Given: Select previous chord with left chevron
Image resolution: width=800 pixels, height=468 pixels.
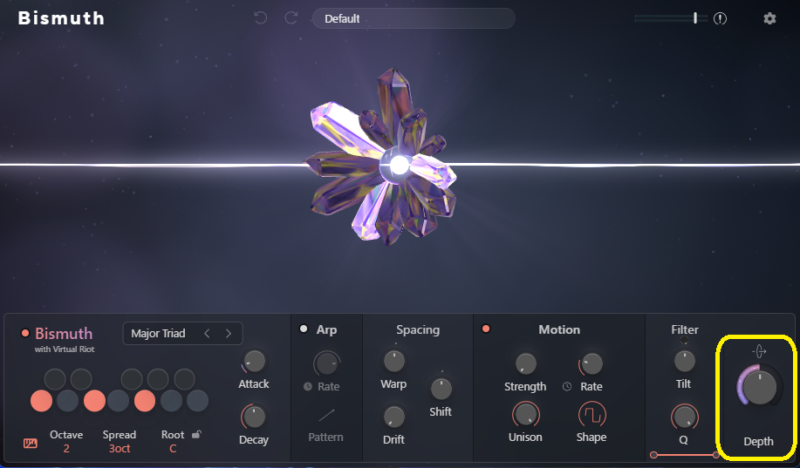Looking at the screenshot, I should click(207, 333).
